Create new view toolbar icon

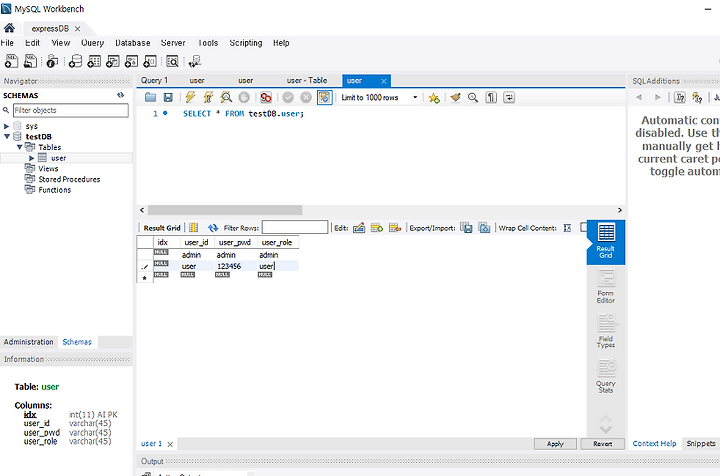pyautogui.click(x=112, y=61)
